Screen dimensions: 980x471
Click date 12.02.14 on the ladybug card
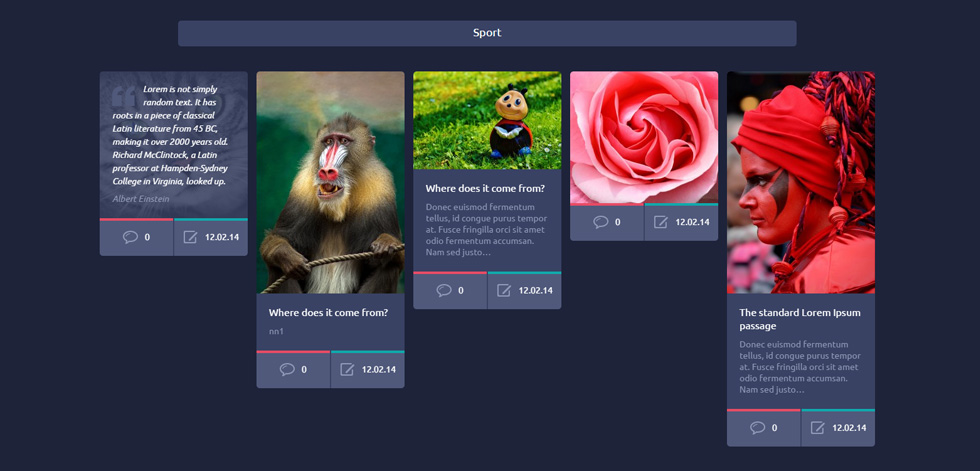coord(536,290)
